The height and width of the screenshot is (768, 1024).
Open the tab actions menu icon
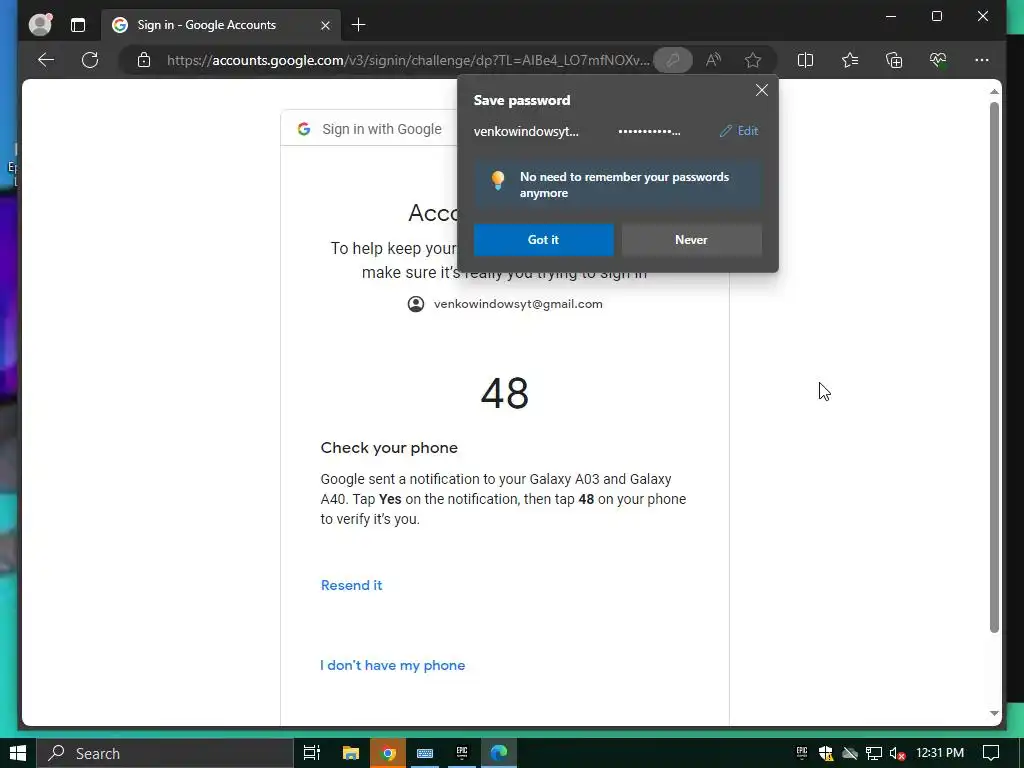coord(78,25)
